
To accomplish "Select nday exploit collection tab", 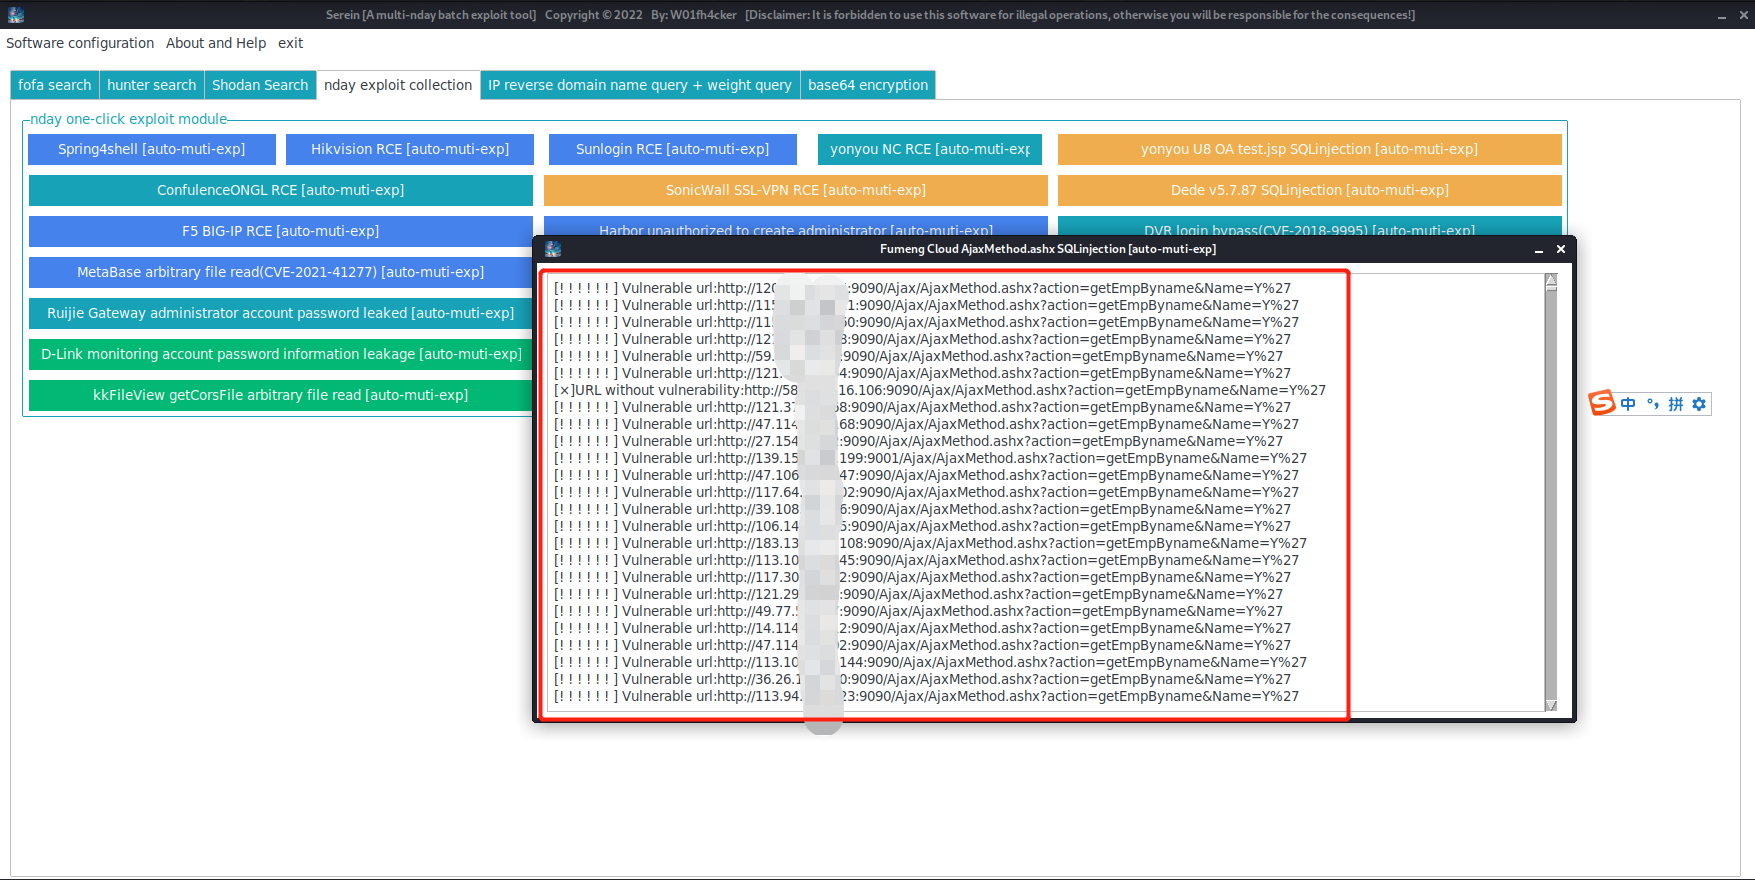I will (x=398, y=85).
